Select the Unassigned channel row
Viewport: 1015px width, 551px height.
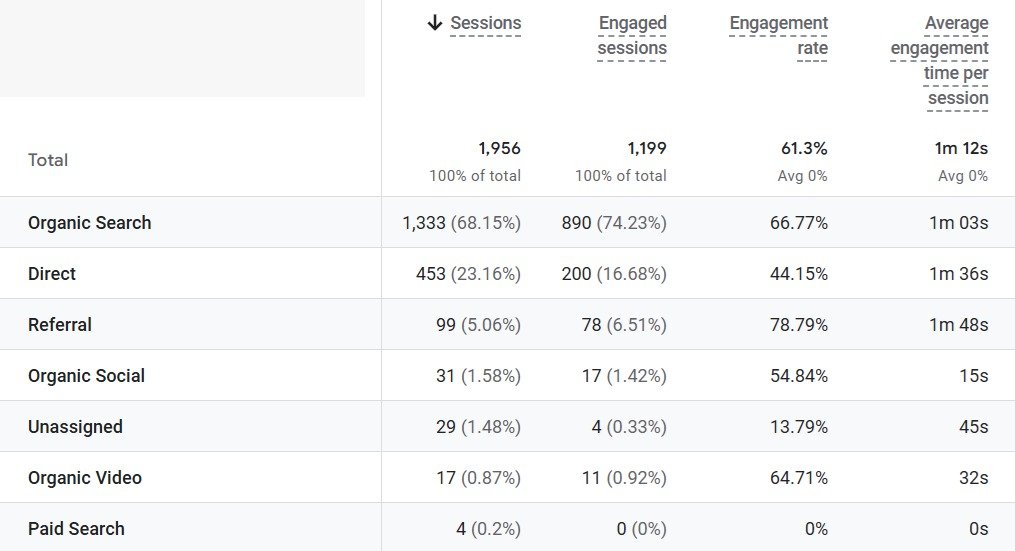click(75, 427)
